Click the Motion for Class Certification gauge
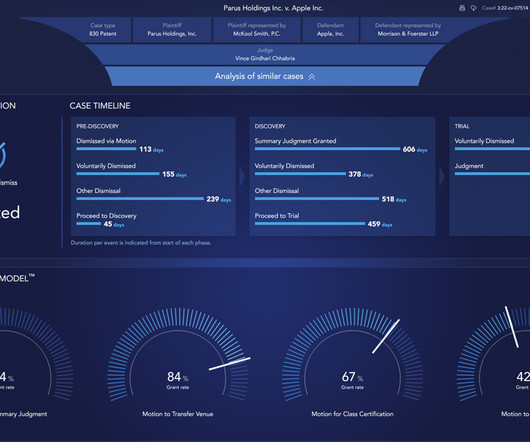530x442 pixels. 353,355
